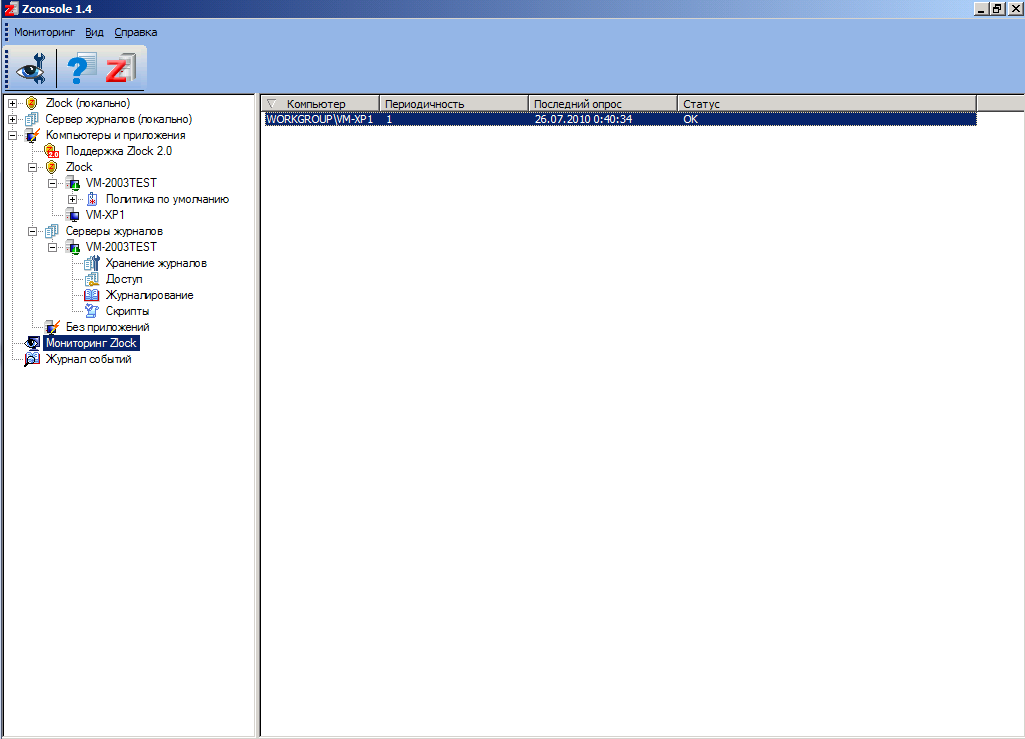
Task: Collapse the Серверы журналов node
Action: coord(32,232)
